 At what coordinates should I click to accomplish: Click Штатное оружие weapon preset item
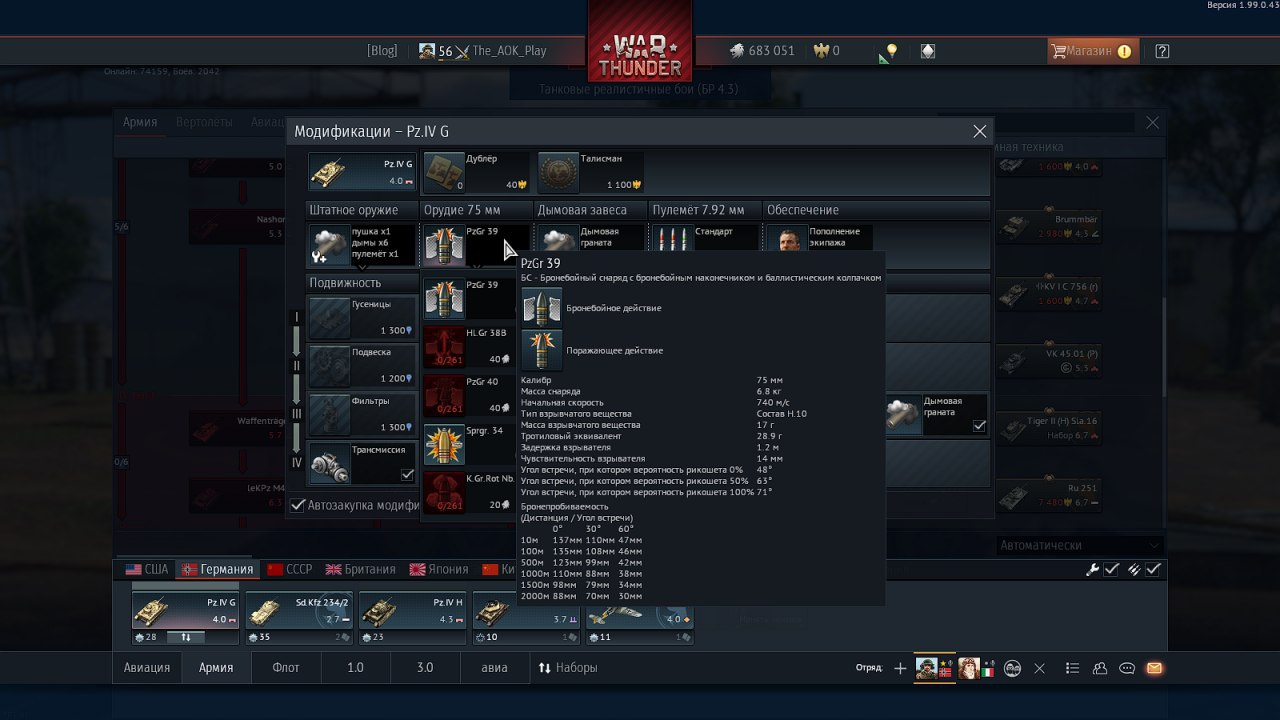click(362, 245)
